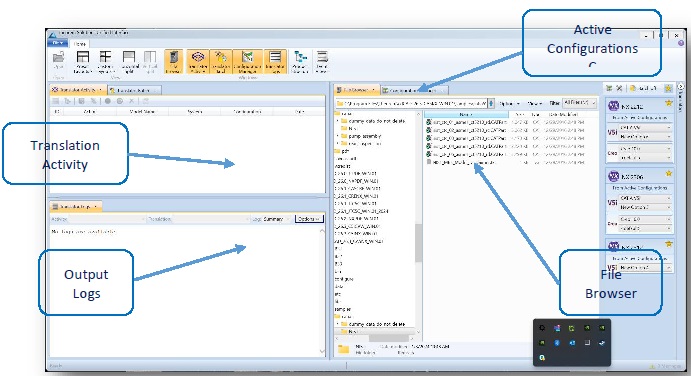691x376 pixels.
Task: Switch to the Translation Builder panel tab
Action: click(134, 90)
